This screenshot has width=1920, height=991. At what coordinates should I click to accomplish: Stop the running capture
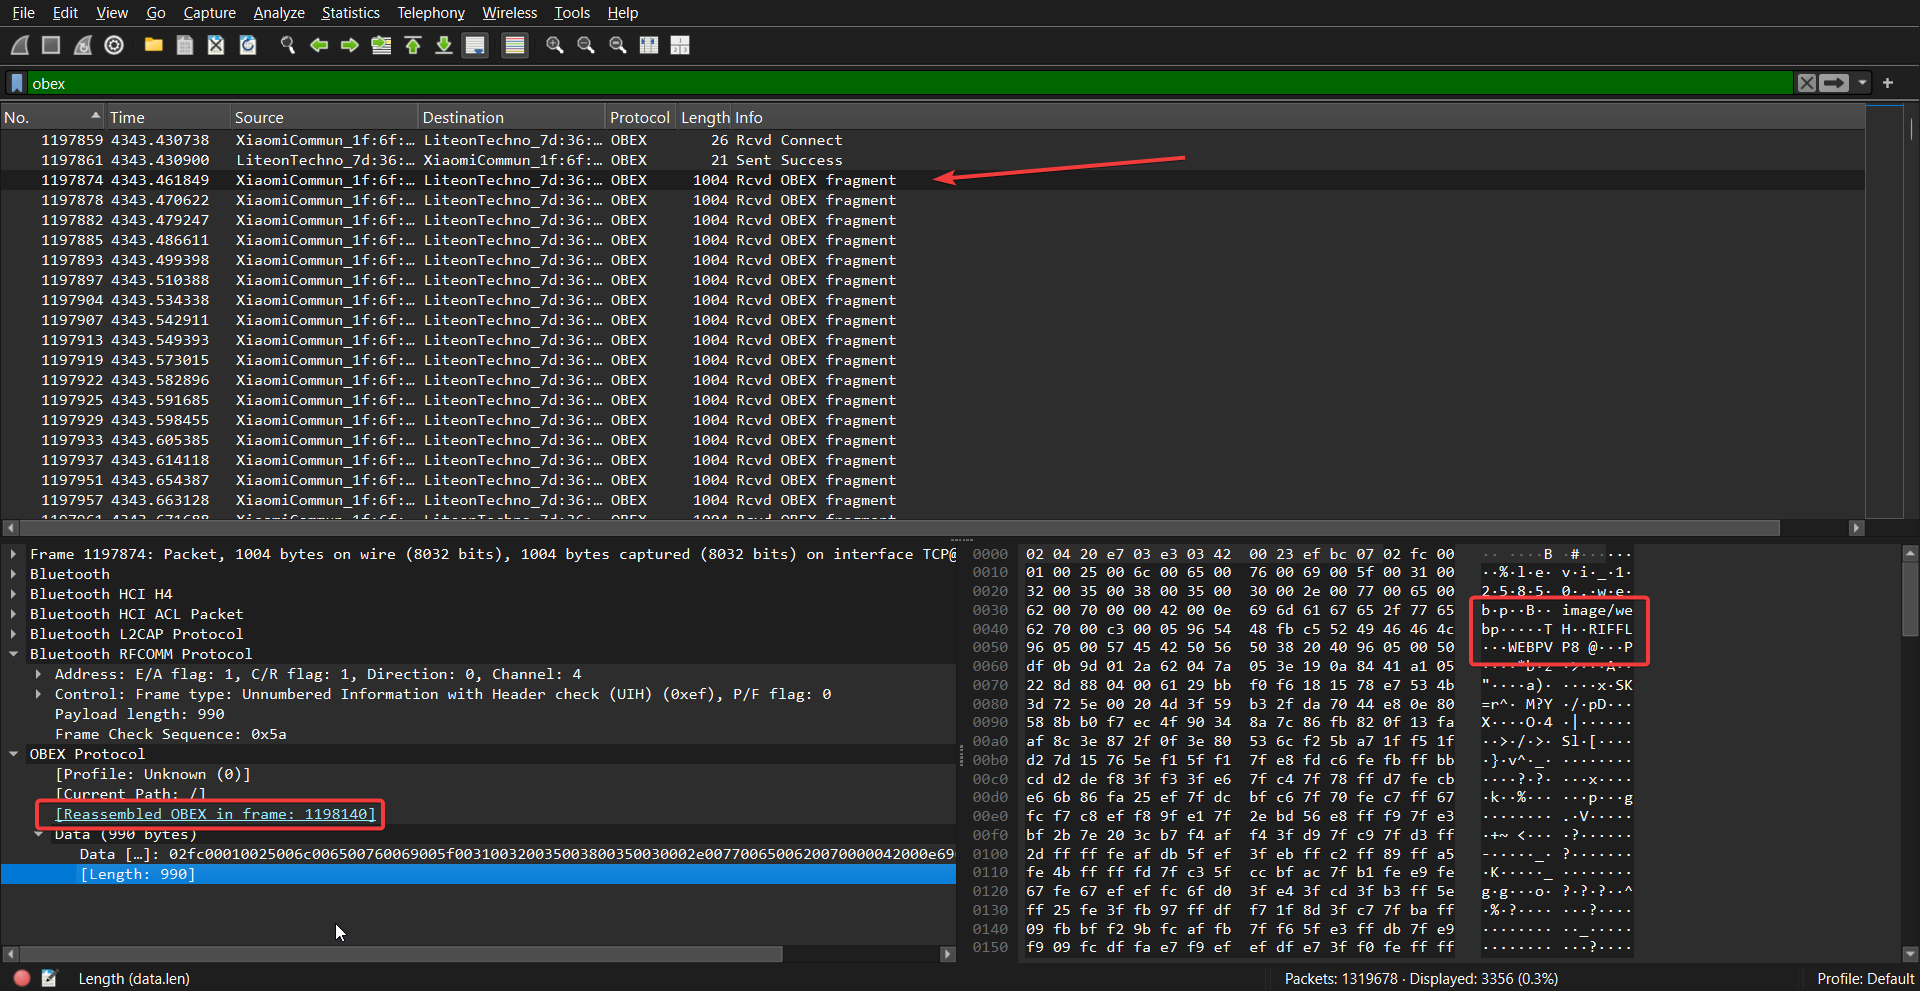pyautogui.click(x=51, y=45)
